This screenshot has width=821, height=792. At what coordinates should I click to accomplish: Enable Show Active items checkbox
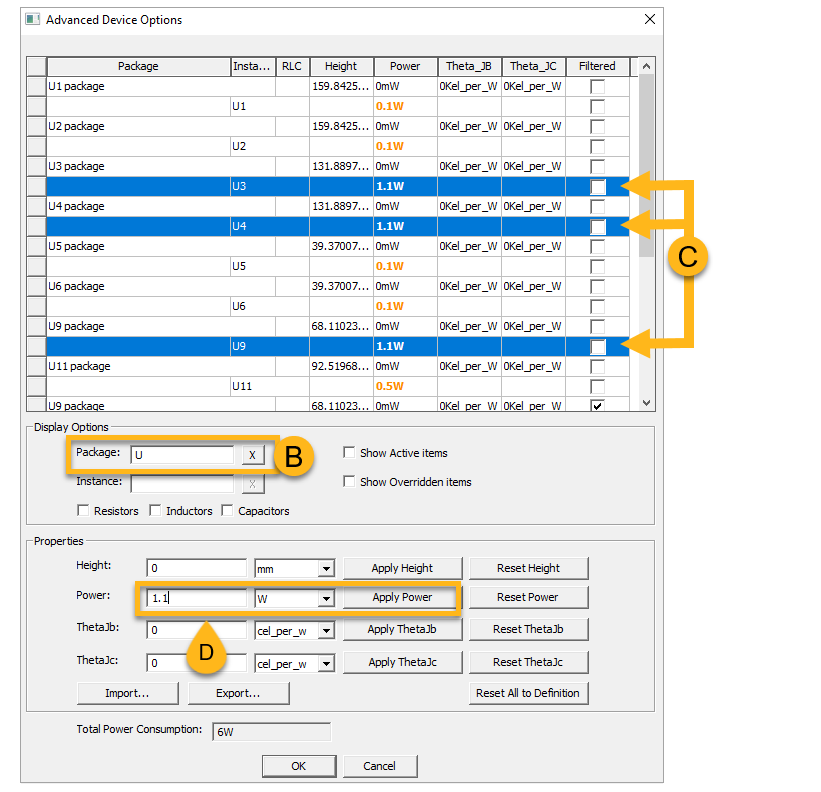[x=349, y=453]
